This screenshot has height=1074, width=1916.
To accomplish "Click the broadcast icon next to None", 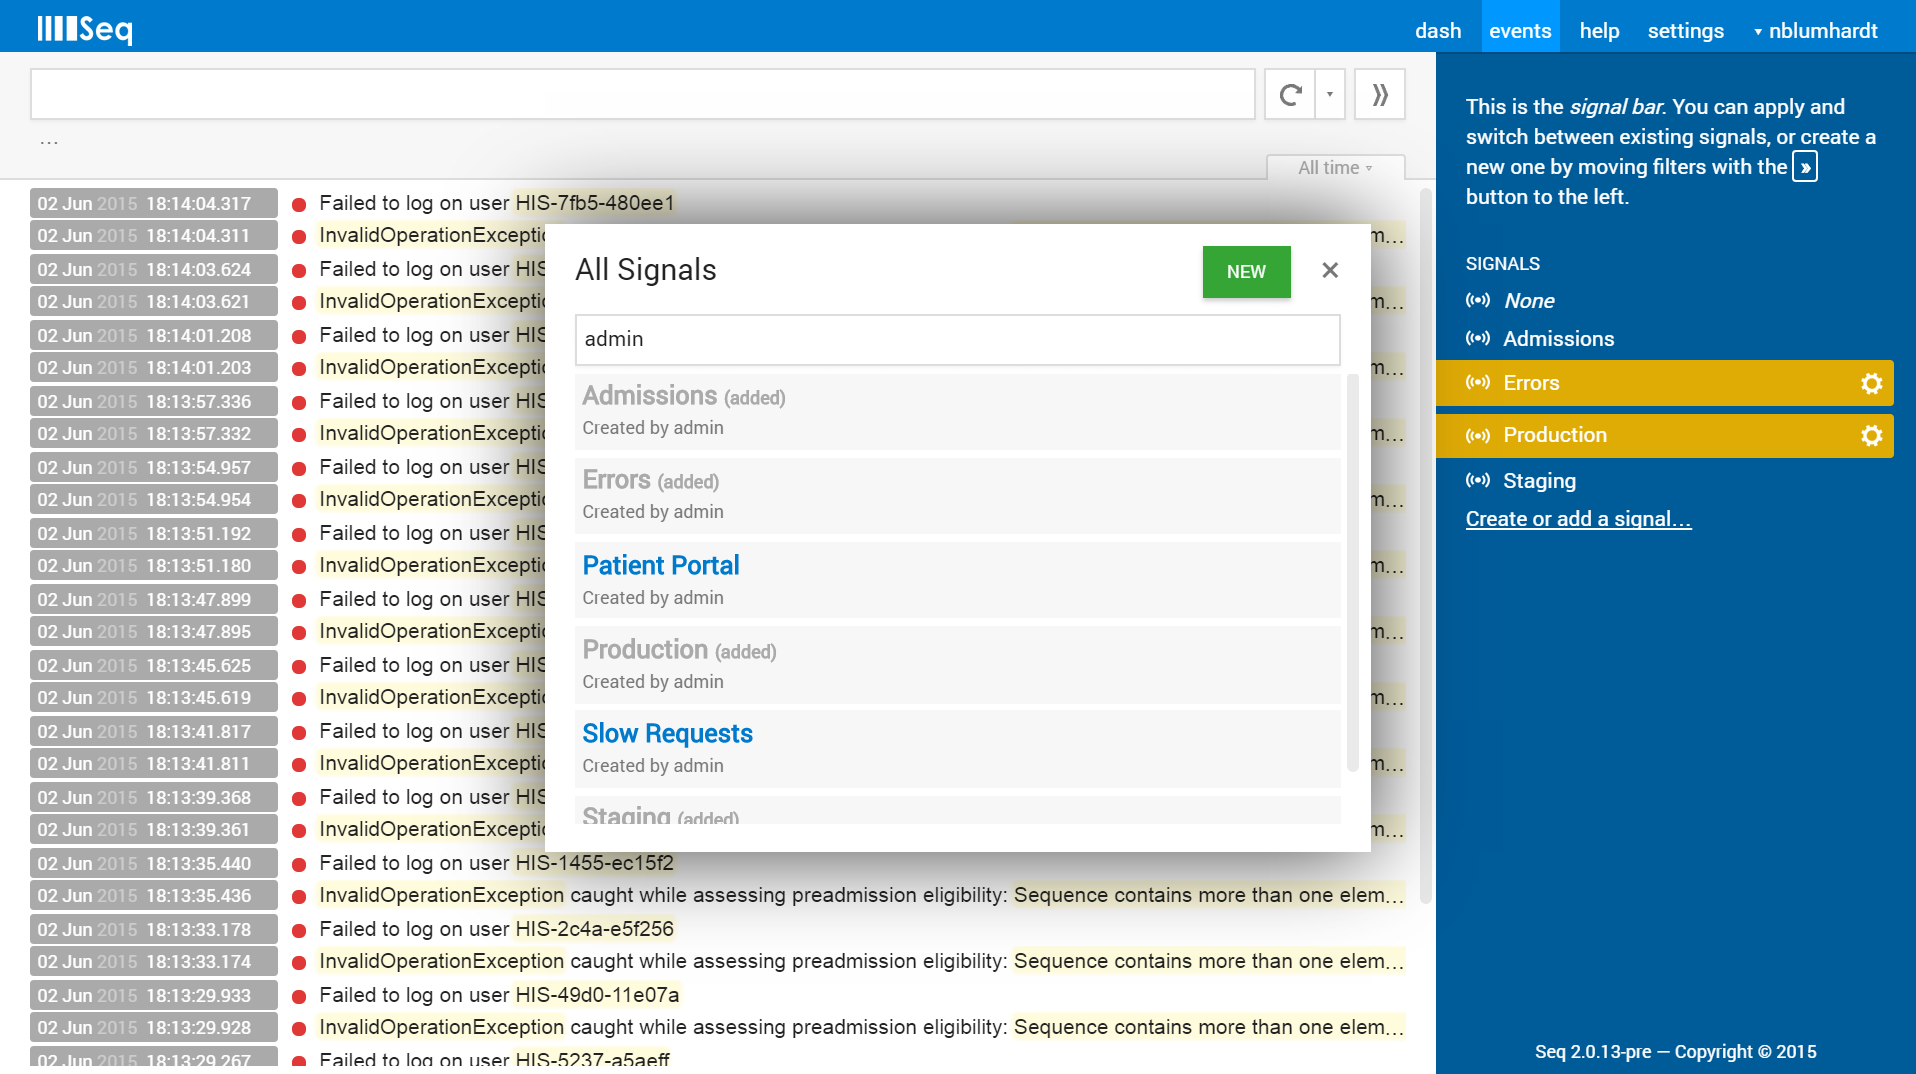I will pyautogui.click(x=1478, y=300).
